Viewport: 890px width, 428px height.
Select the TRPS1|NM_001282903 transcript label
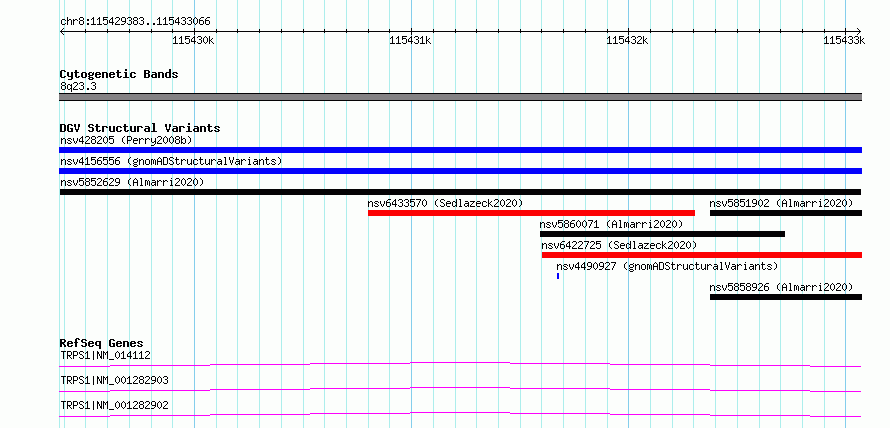(114, 380)
